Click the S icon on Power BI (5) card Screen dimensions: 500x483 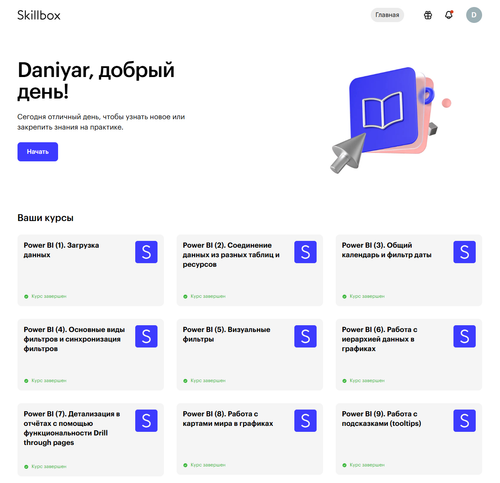click(x=305, y=336)
